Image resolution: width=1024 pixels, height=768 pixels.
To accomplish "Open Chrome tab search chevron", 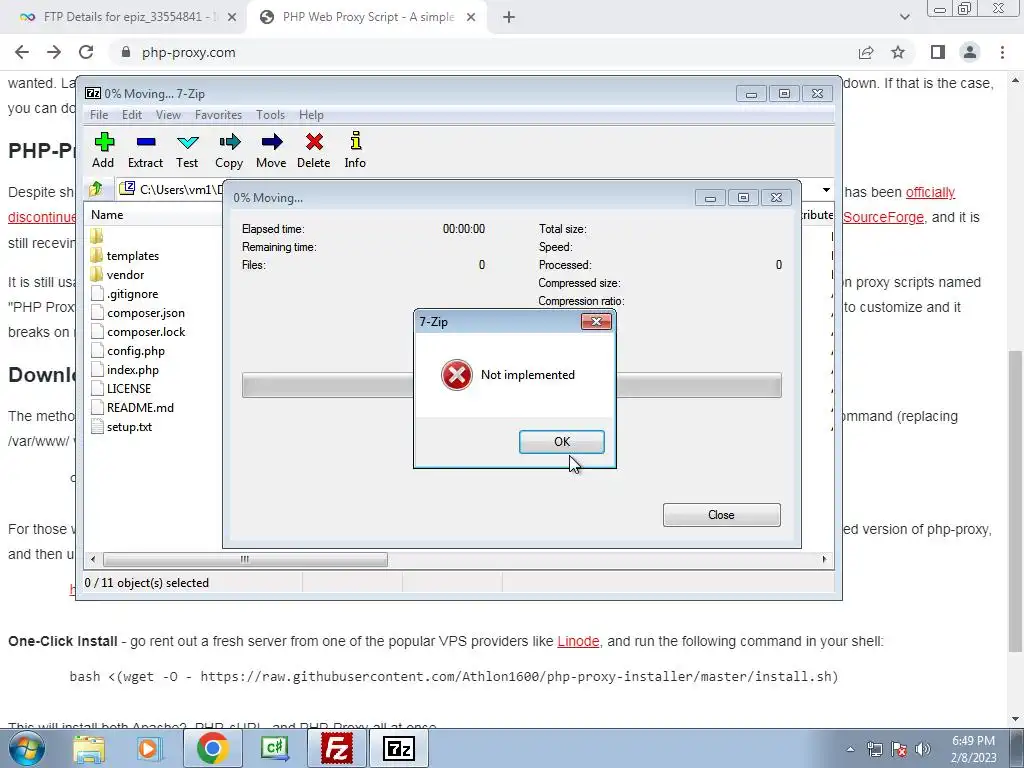I will point(904,18).
